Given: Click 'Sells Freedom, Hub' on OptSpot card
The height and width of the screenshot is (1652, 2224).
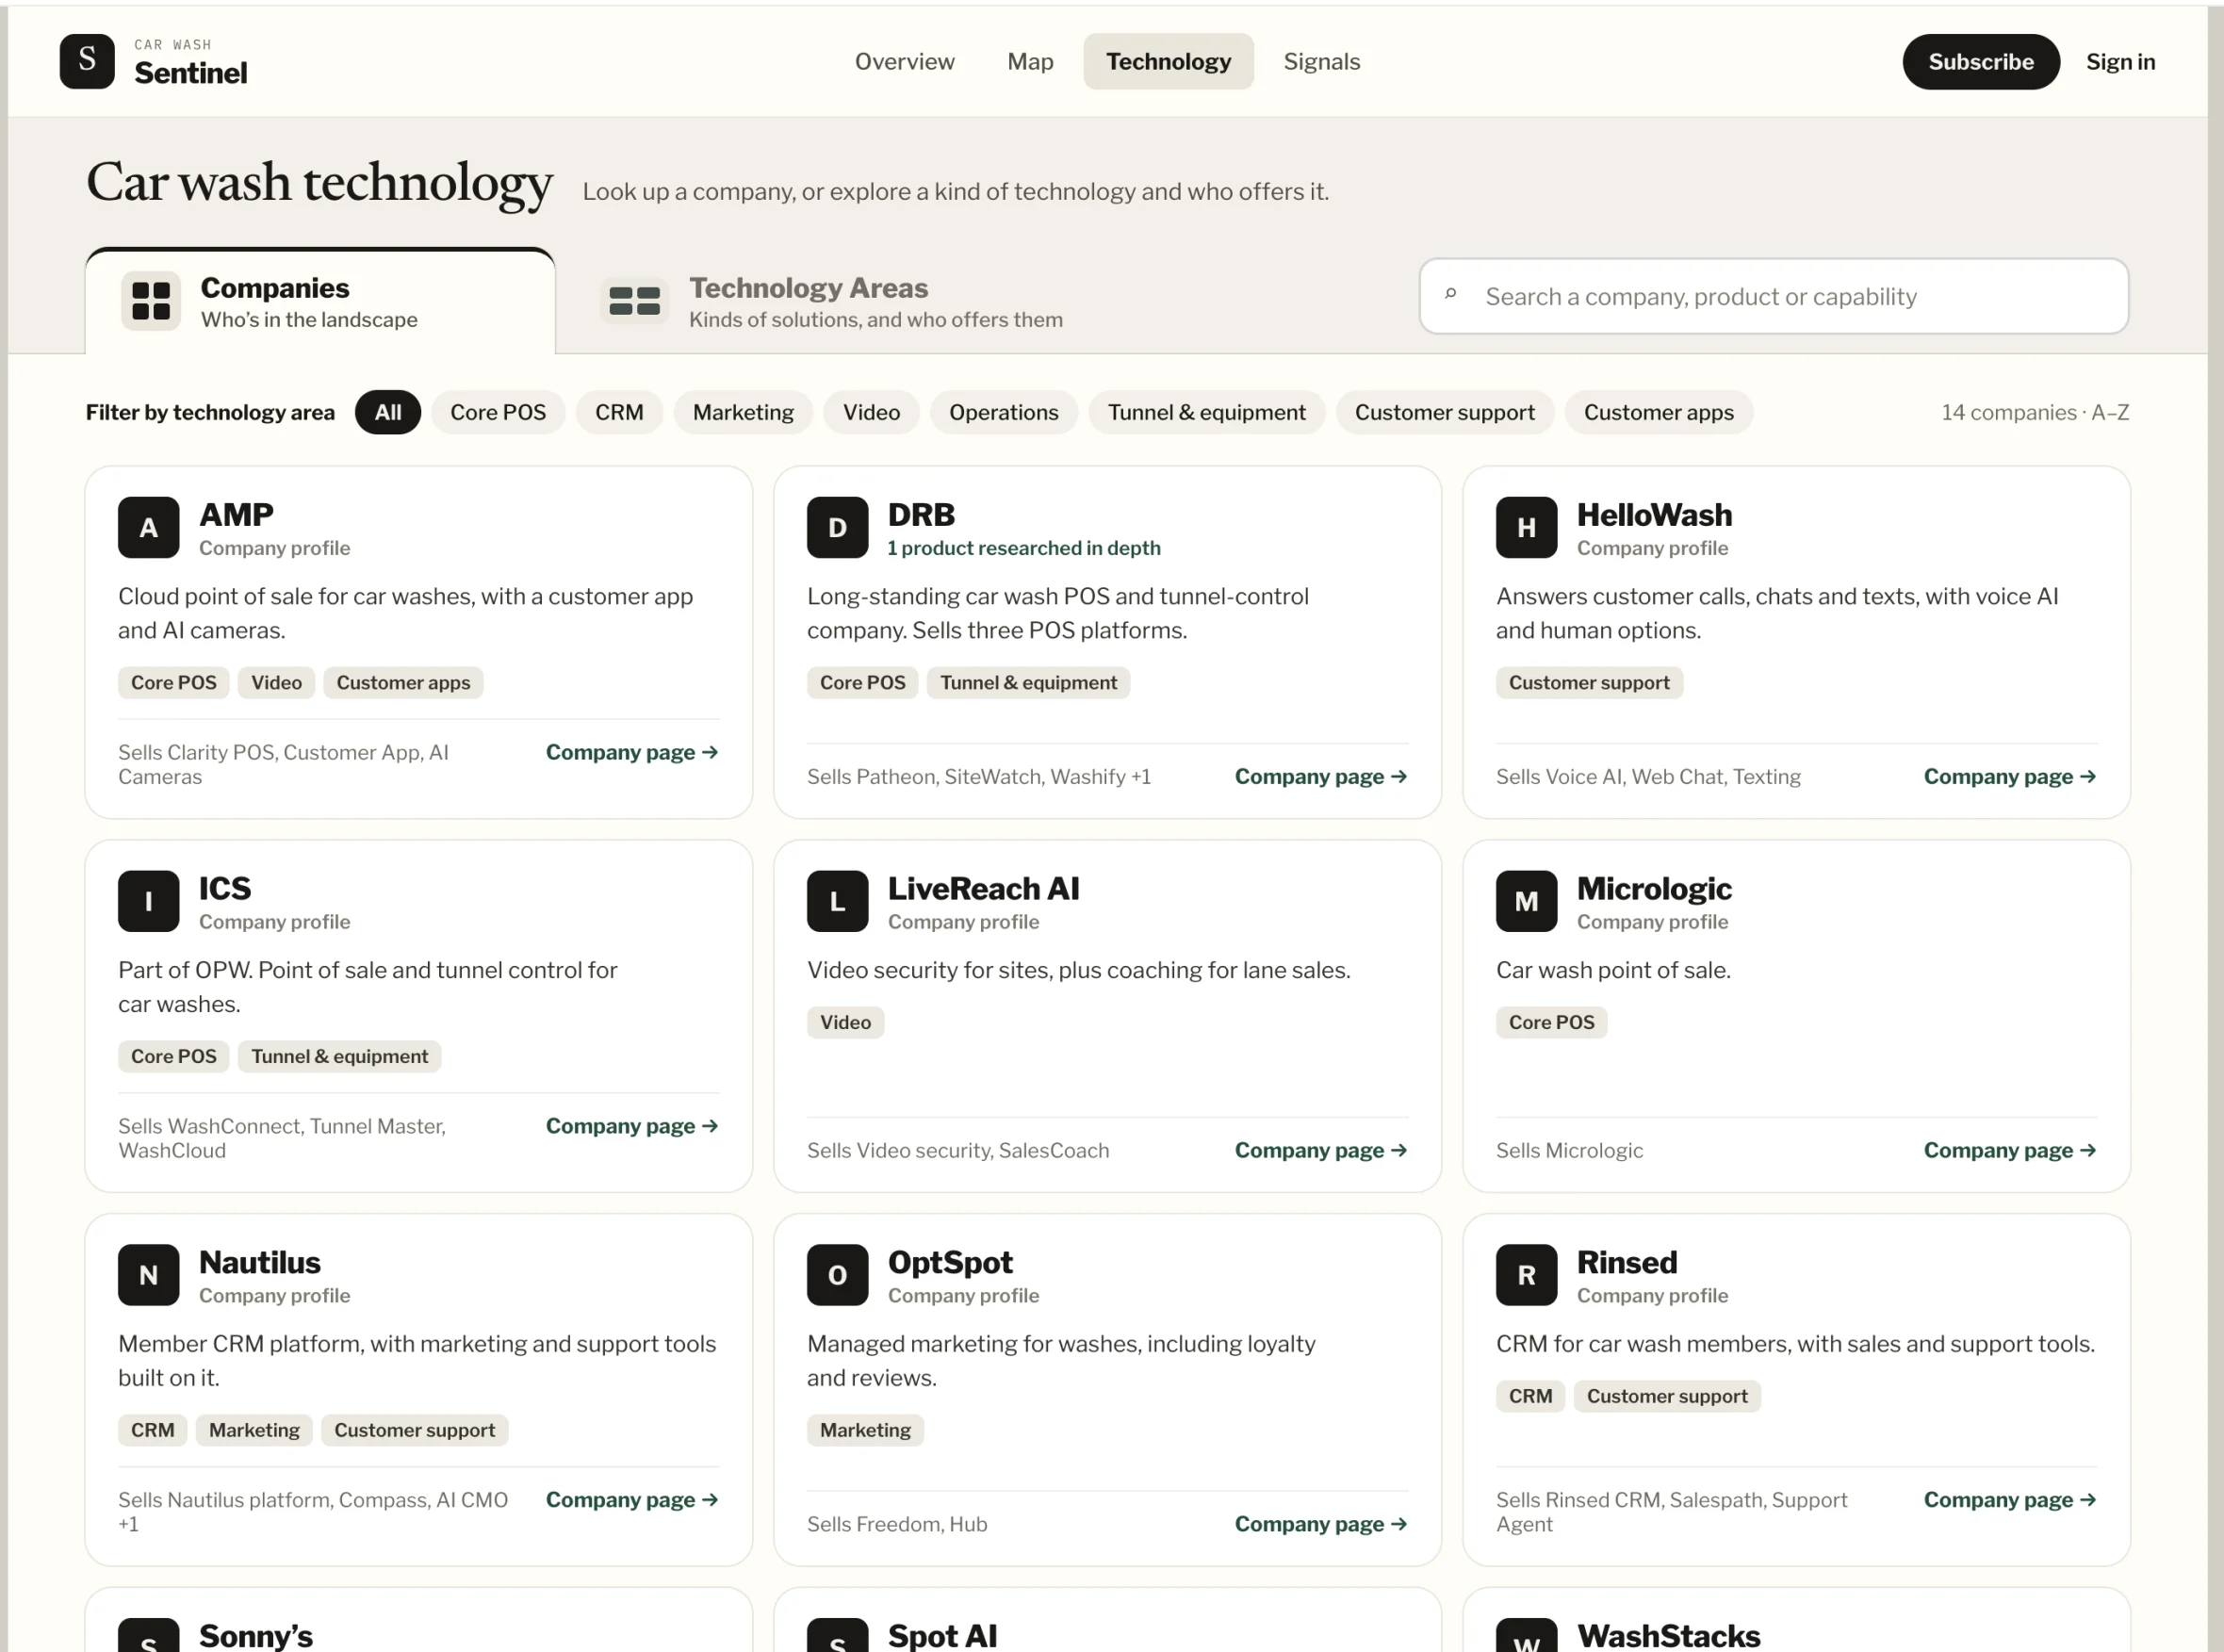Looking at the screenshot, I should click(x=897, y=1524).
